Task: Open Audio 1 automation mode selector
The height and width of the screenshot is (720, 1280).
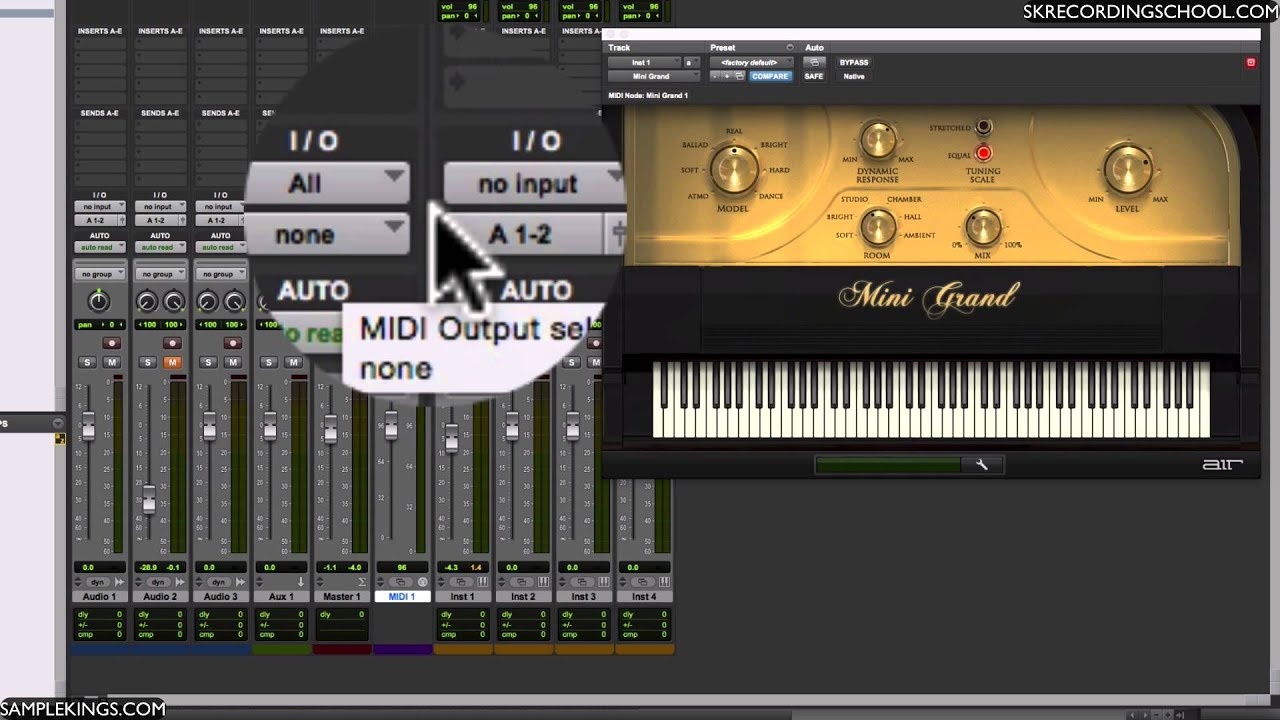Action: [x=99, y=247]
